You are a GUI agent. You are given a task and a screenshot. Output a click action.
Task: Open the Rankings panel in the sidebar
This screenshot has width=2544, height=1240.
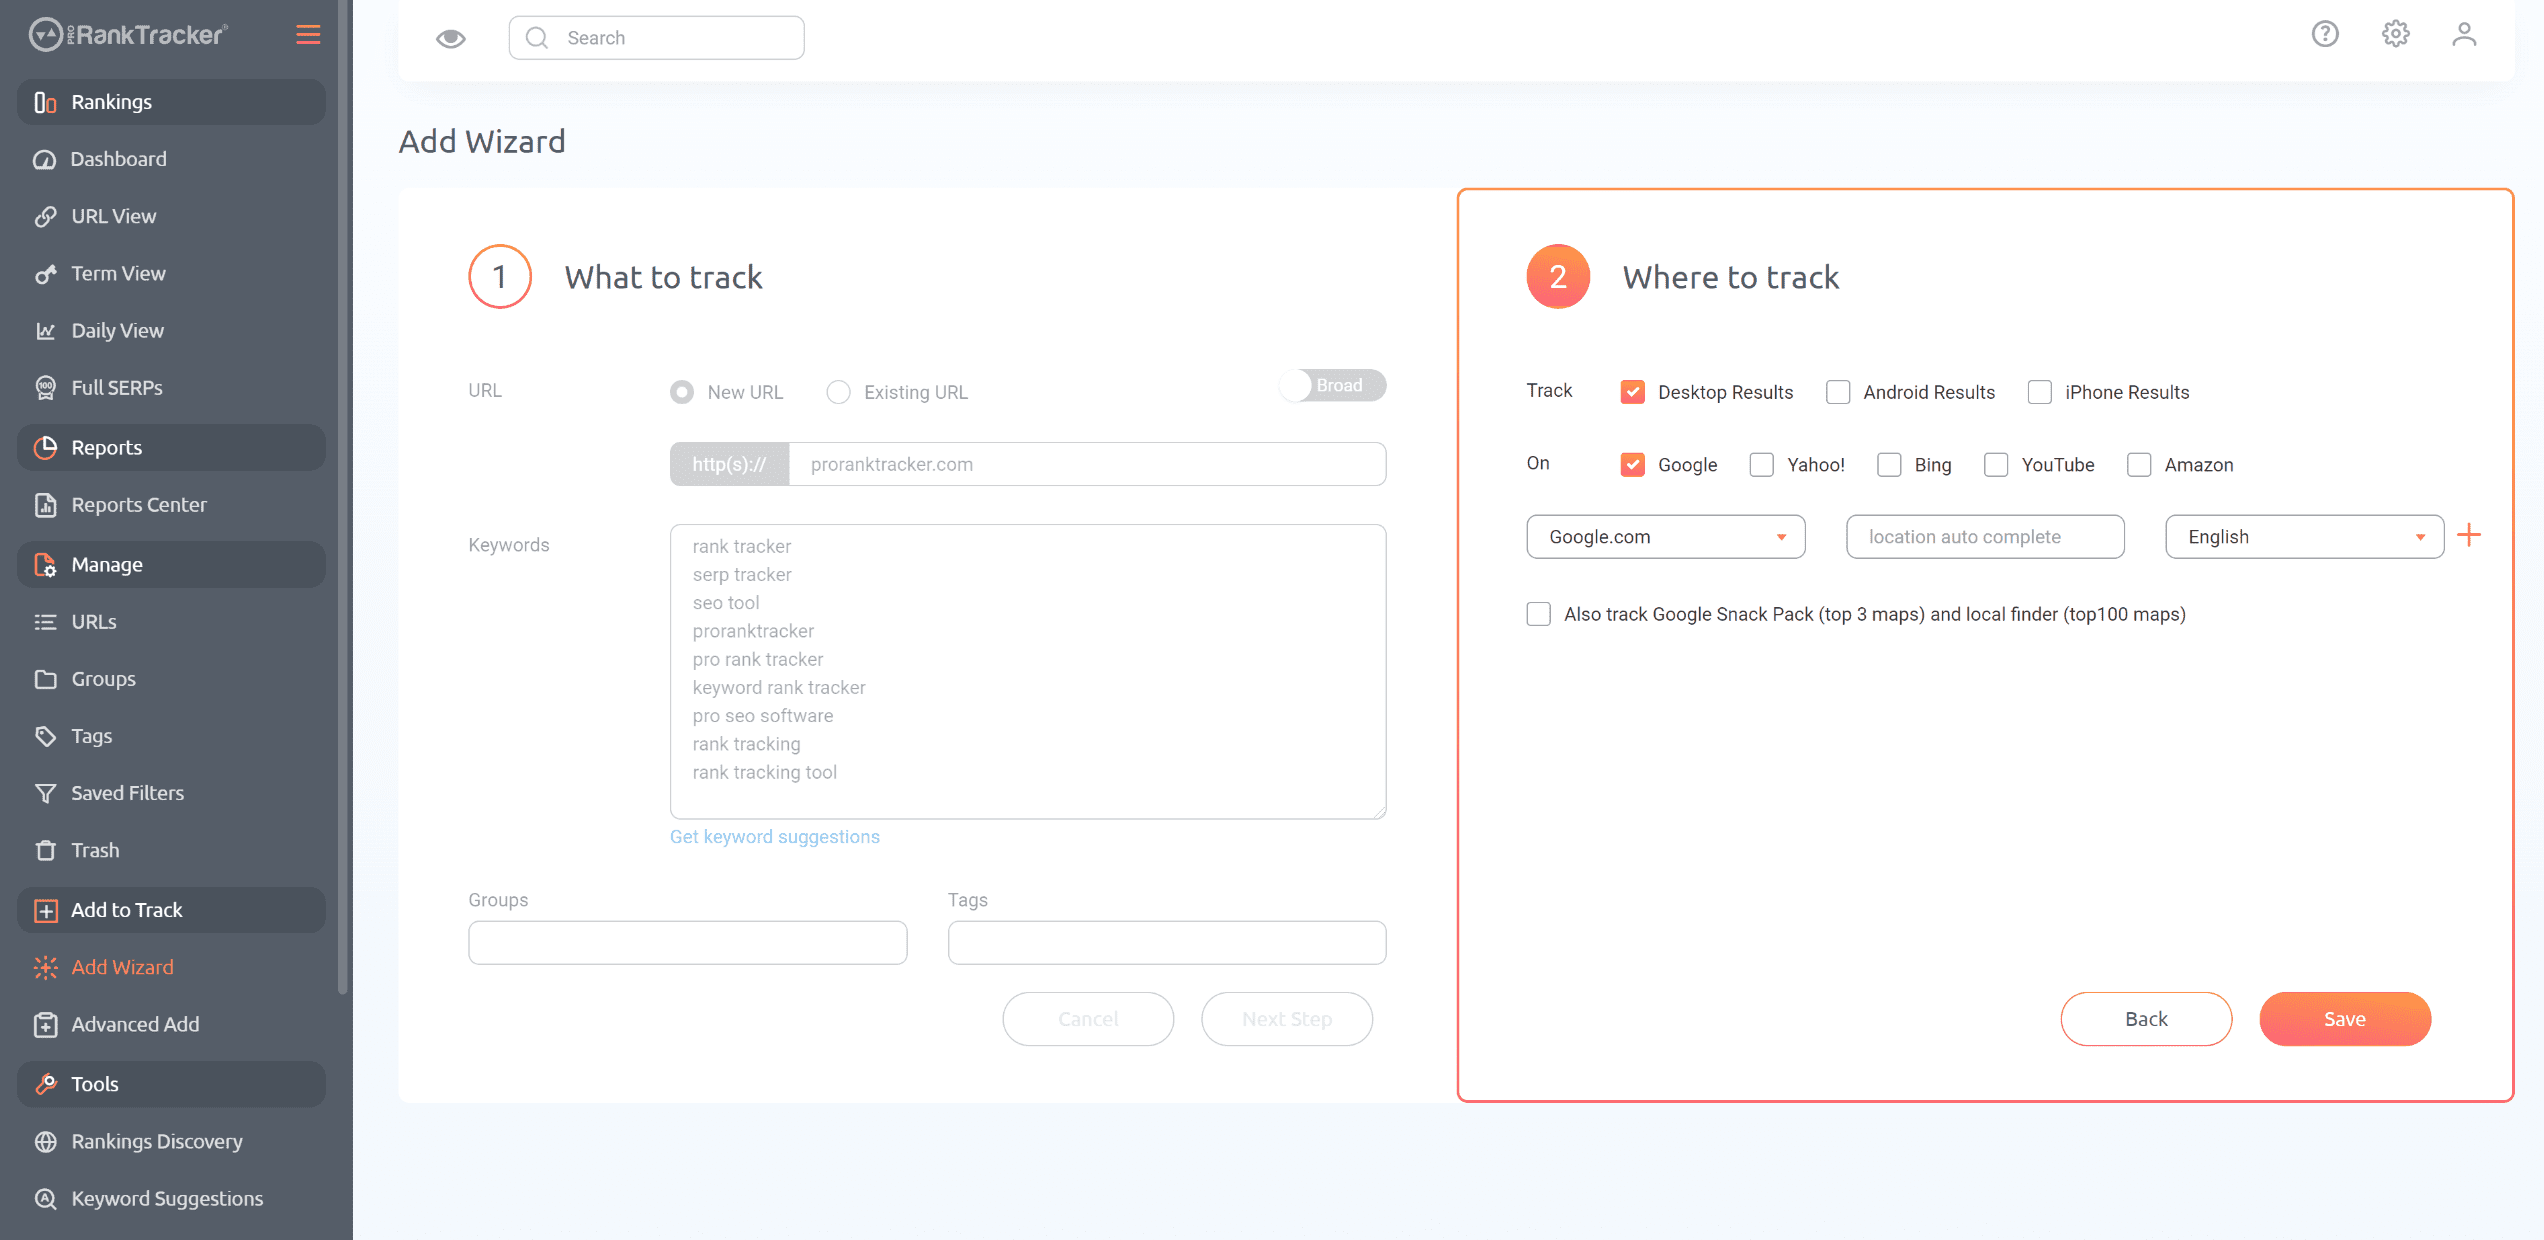111,101
